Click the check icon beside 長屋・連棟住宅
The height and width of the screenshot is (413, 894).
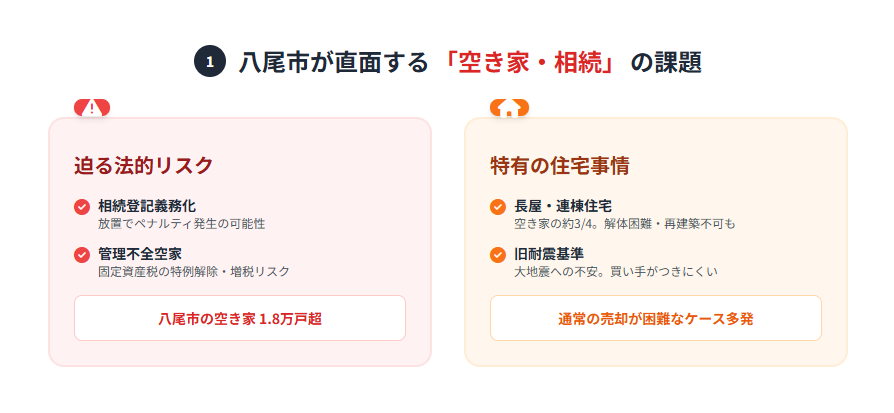(498, 207)
